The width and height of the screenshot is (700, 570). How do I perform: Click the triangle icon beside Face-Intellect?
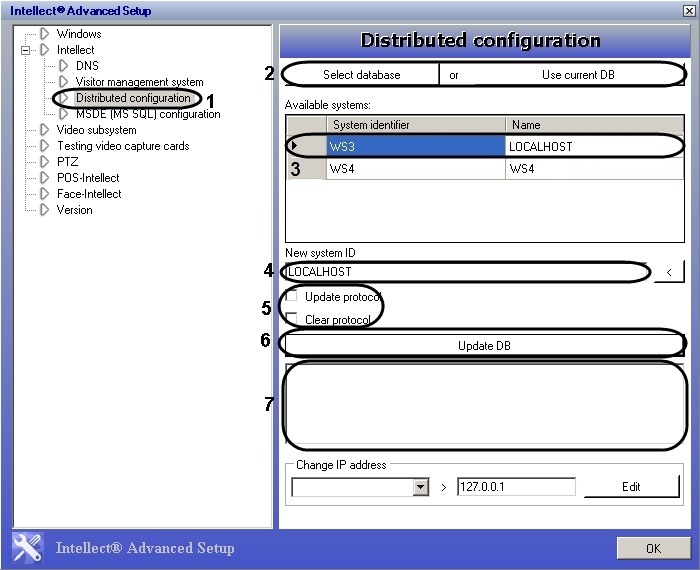(44, 194)
